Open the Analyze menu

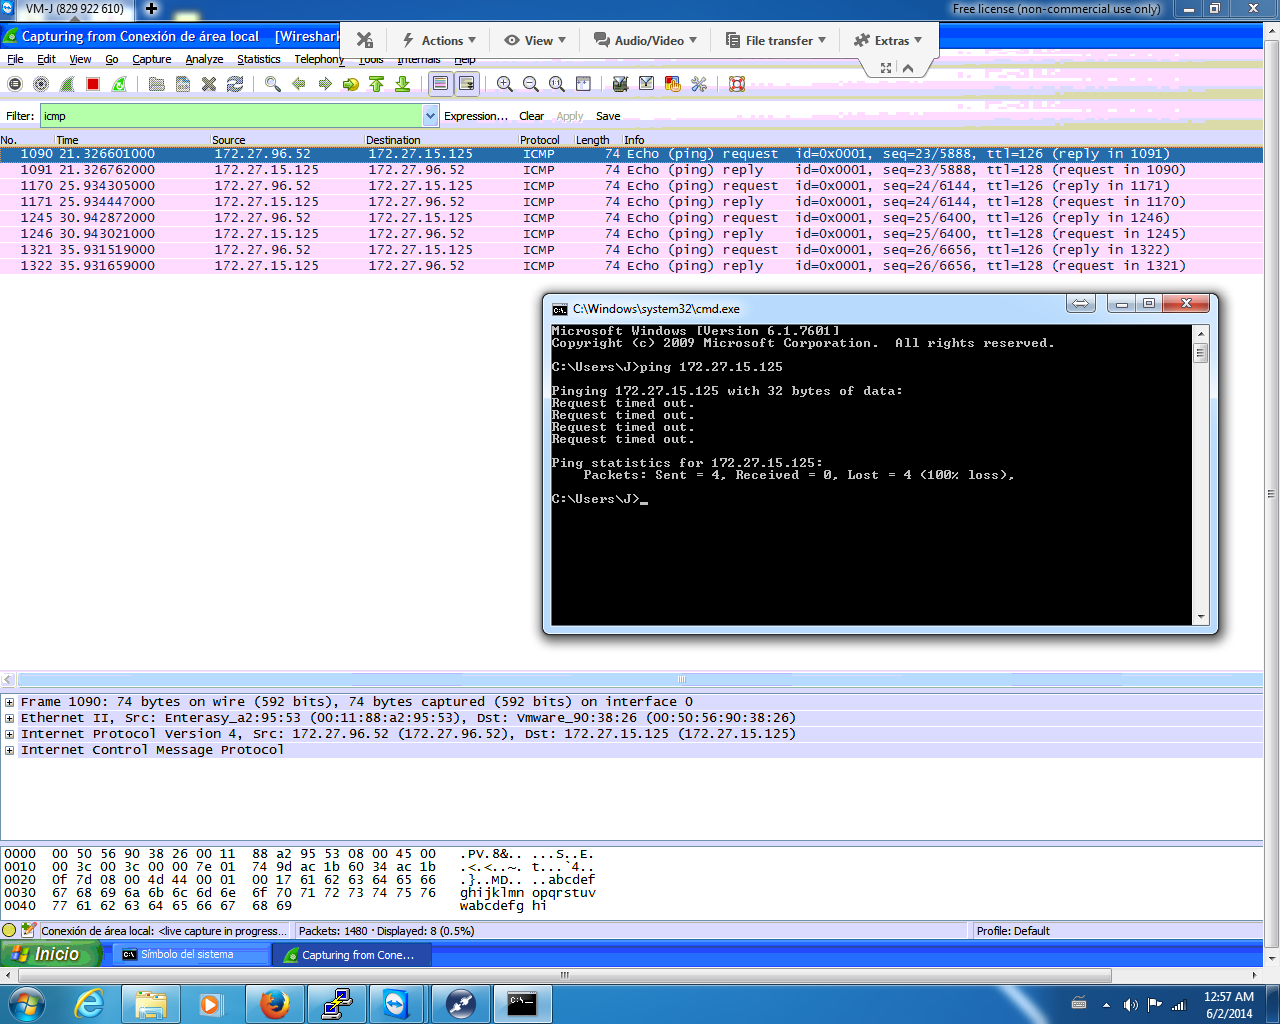pos(204,59)
